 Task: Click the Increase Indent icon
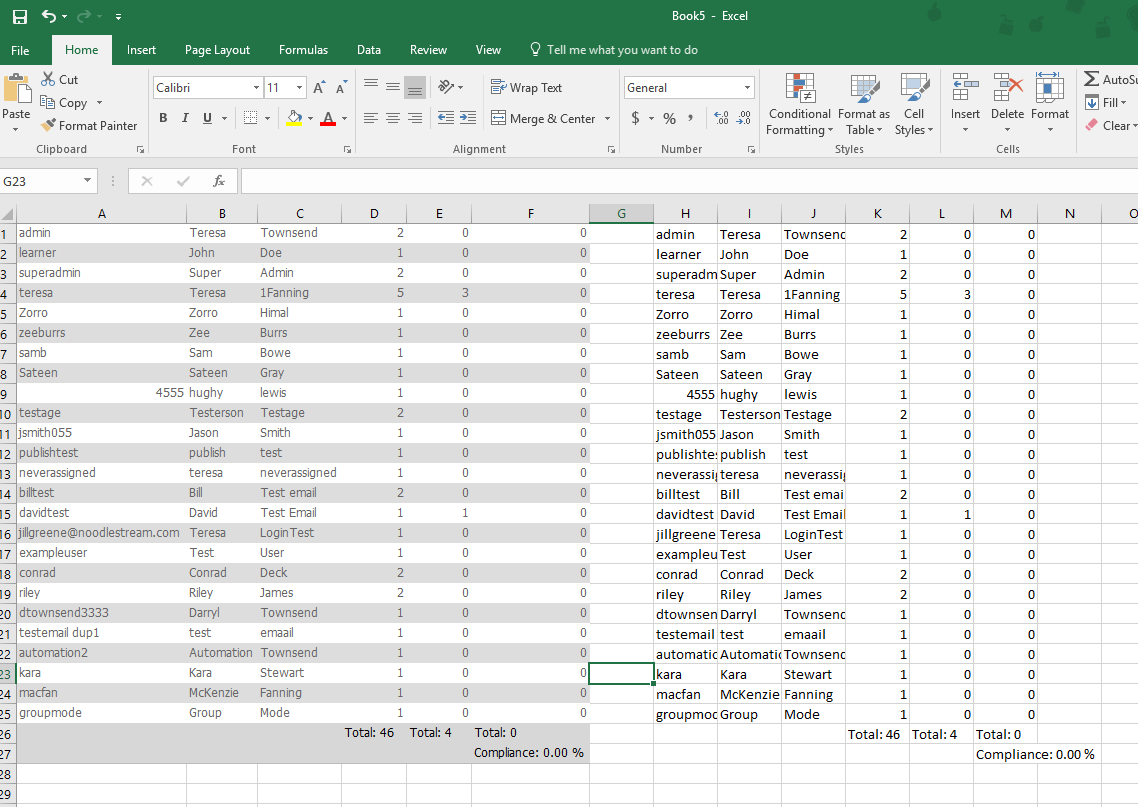(x=468, y=118)
